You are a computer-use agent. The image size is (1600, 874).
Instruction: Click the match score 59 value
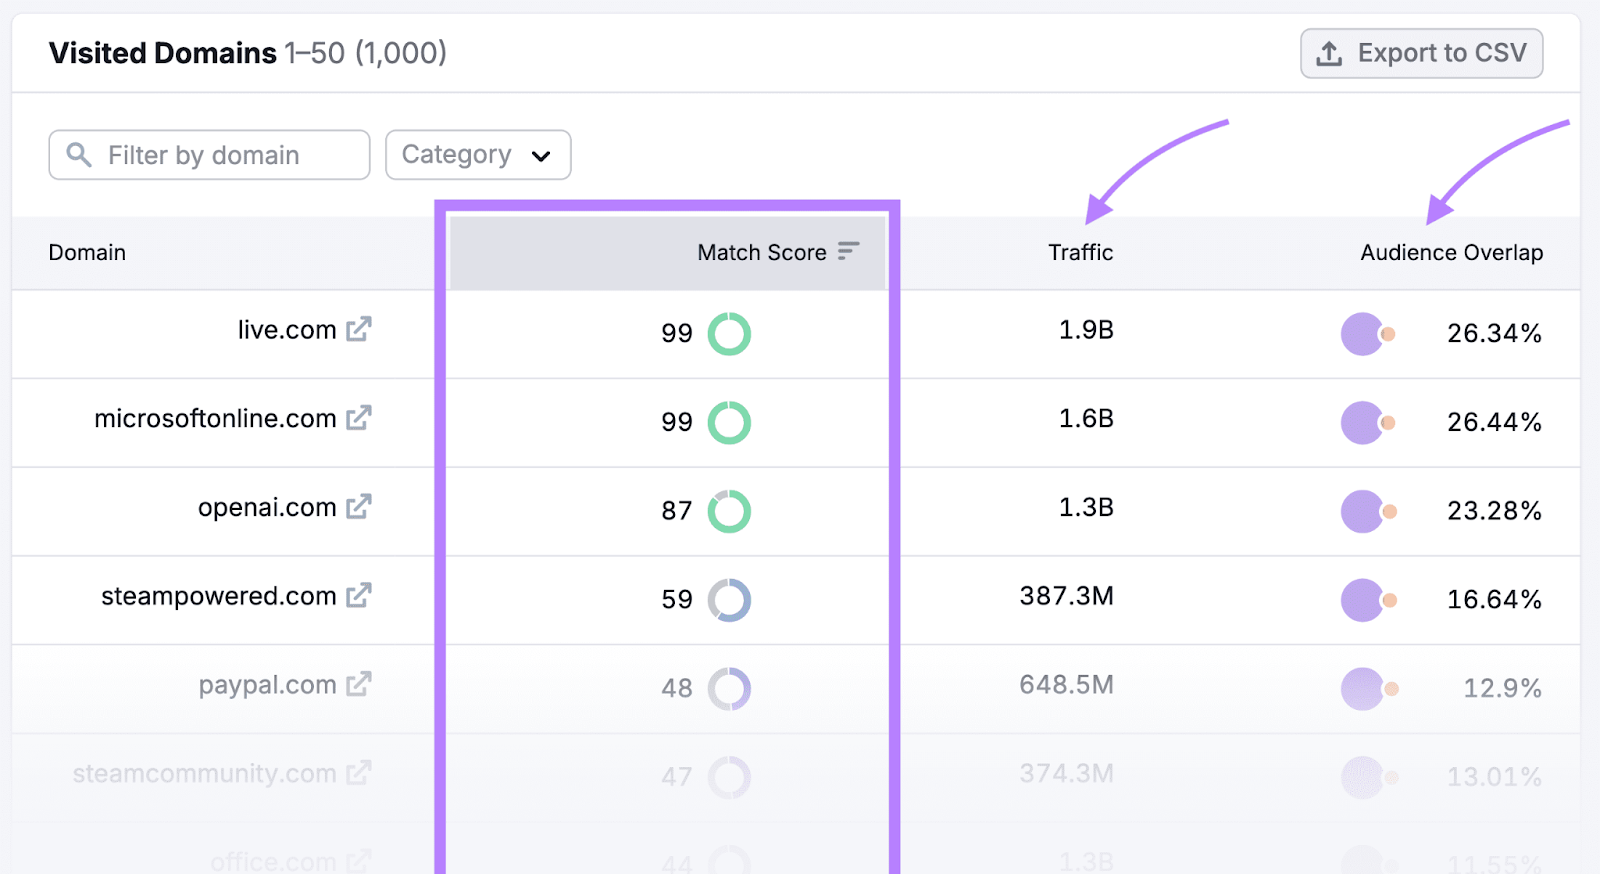pyautogui.click(x=677, y=600)
